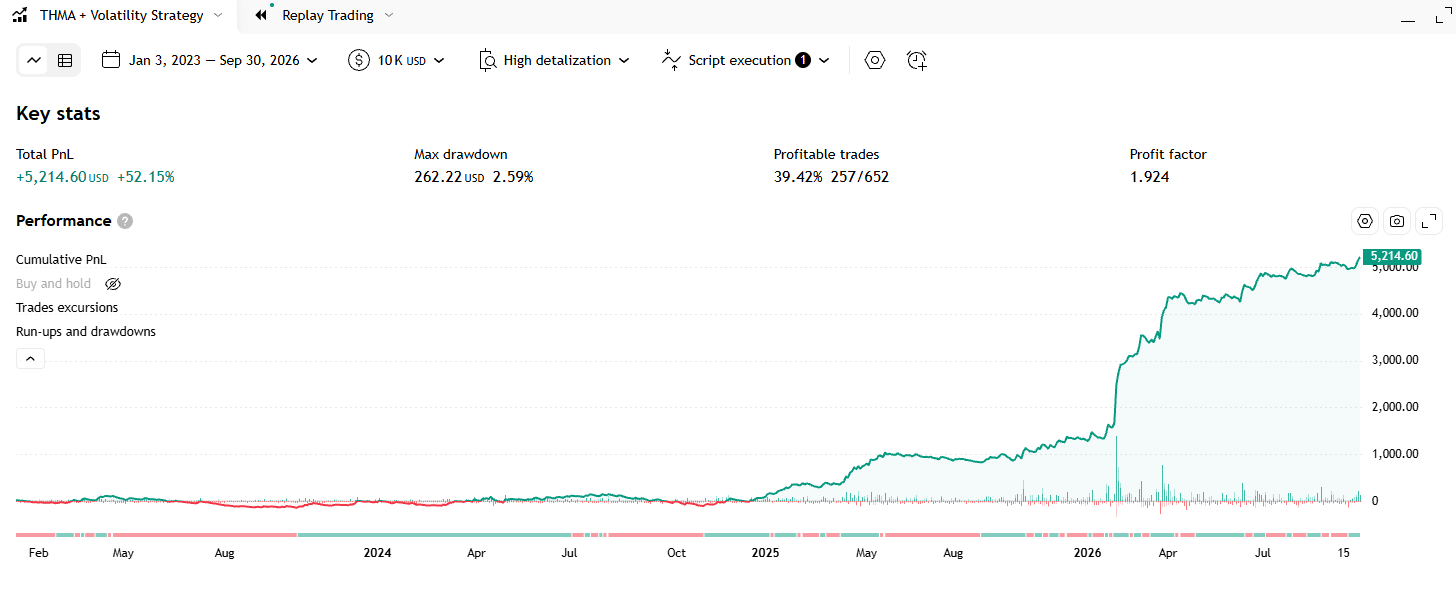This screenshot has width=1456, height=615.
Task: Click the Profitable trades stat label
Action: click(x=827, y=154)
